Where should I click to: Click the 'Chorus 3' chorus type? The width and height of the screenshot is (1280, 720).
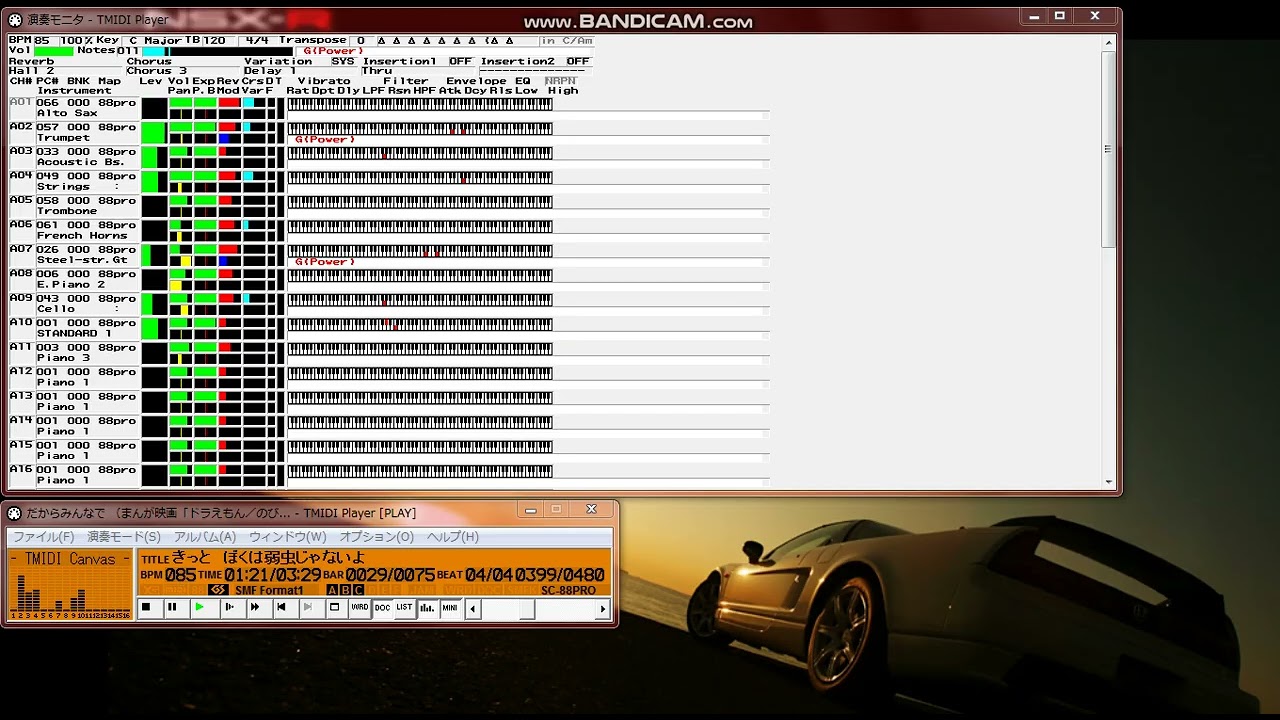156,71
